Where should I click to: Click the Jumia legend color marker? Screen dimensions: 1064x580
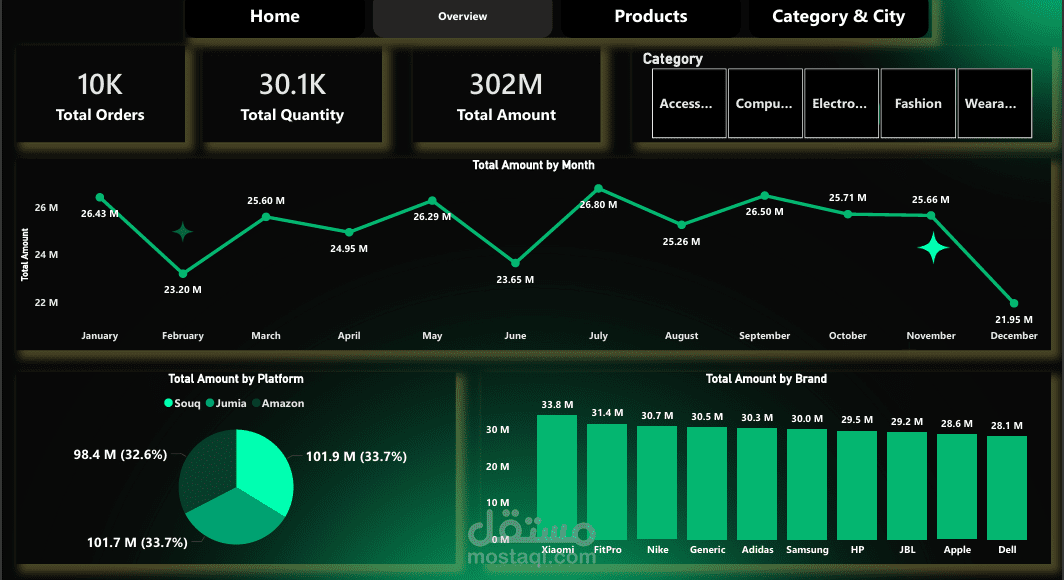tap(210, 403)
